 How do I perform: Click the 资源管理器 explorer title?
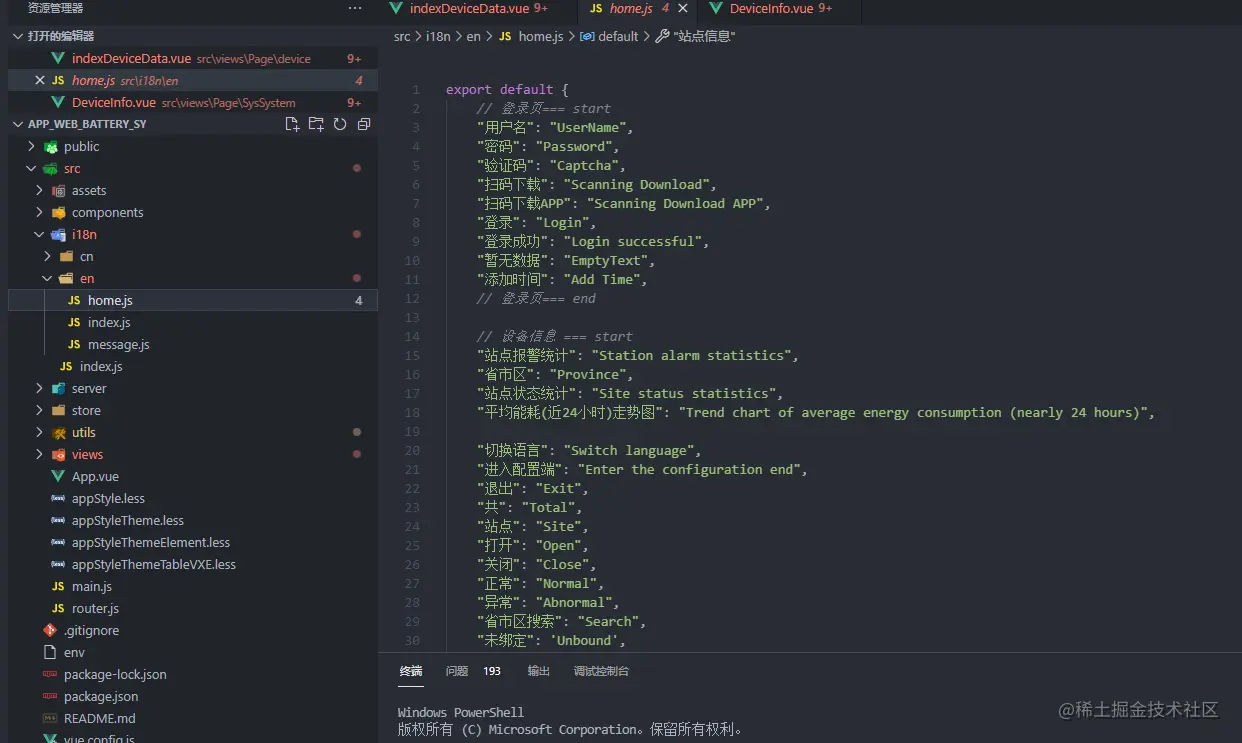click(56, 8)
